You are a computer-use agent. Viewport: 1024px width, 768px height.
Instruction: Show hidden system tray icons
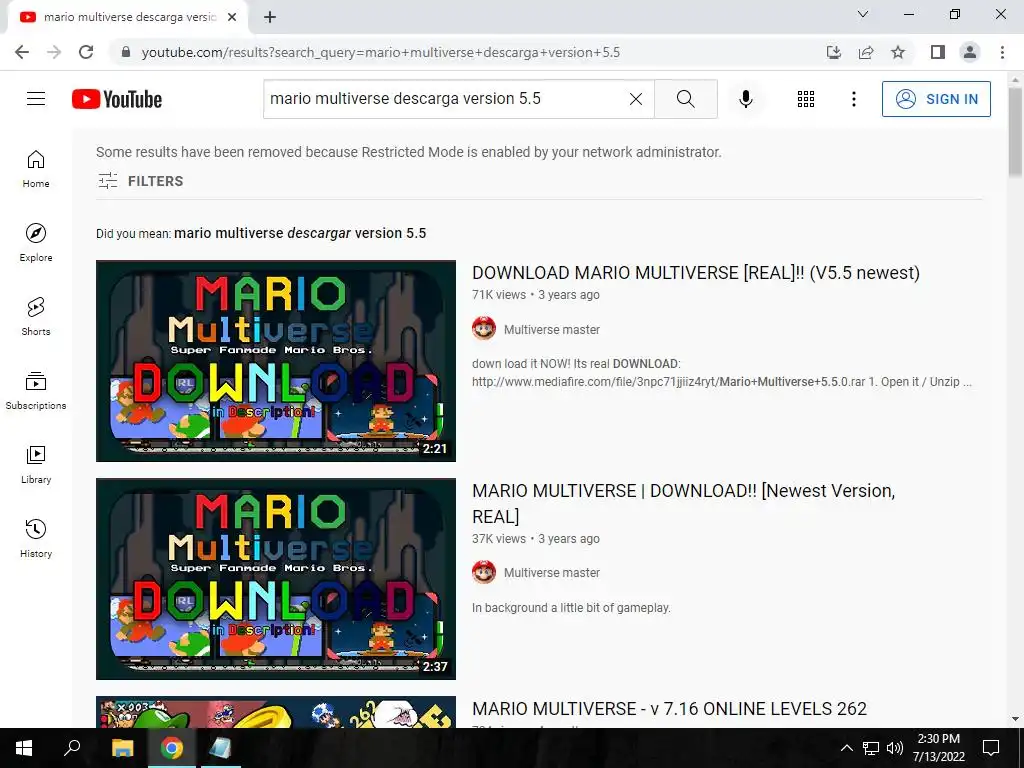coord(846,748)
